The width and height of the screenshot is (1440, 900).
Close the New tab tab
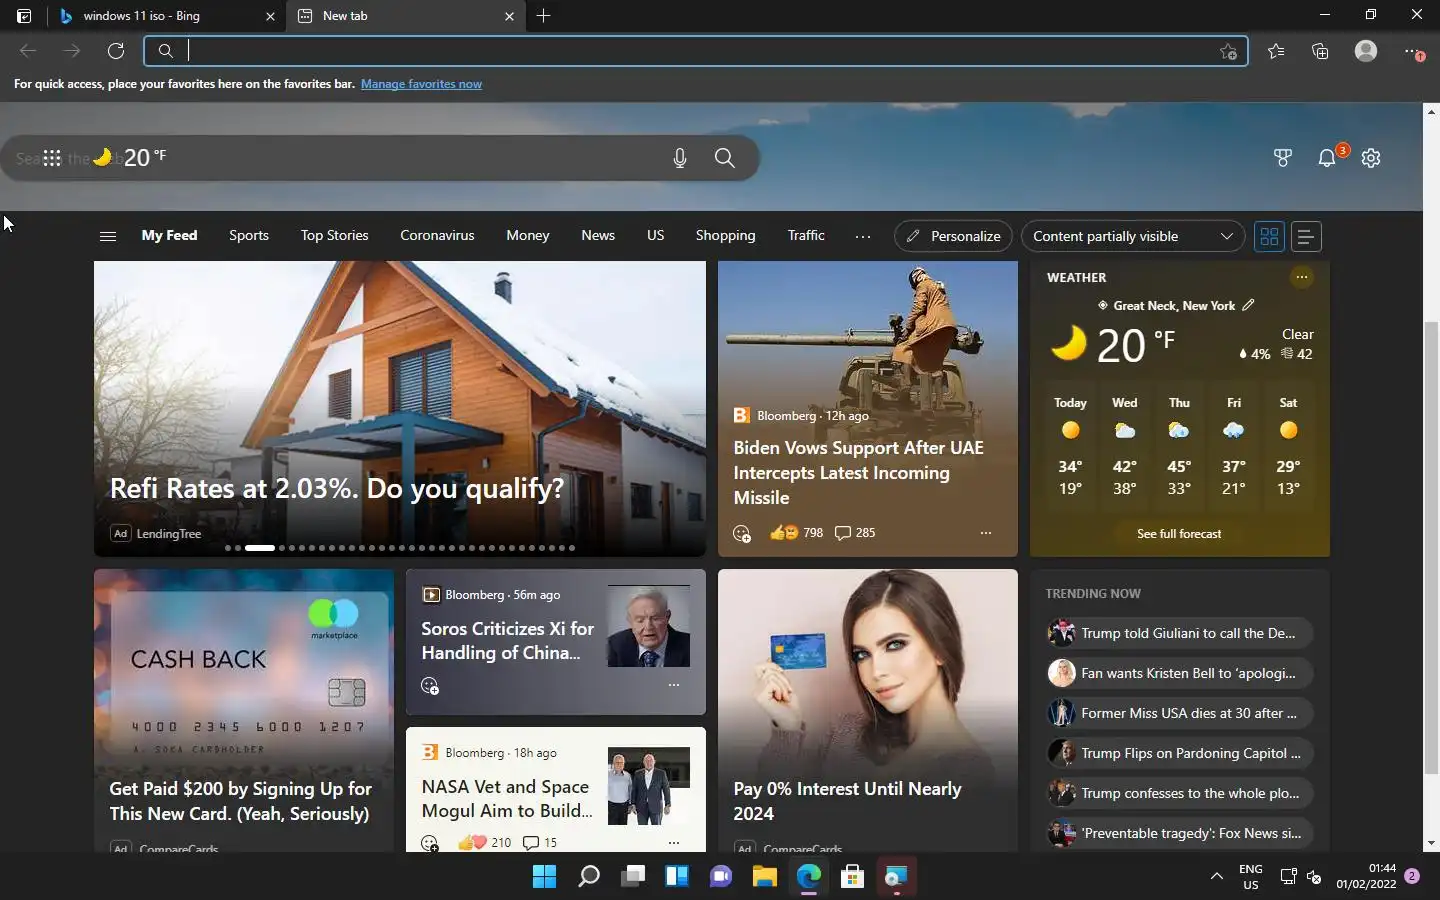[509, 16]
